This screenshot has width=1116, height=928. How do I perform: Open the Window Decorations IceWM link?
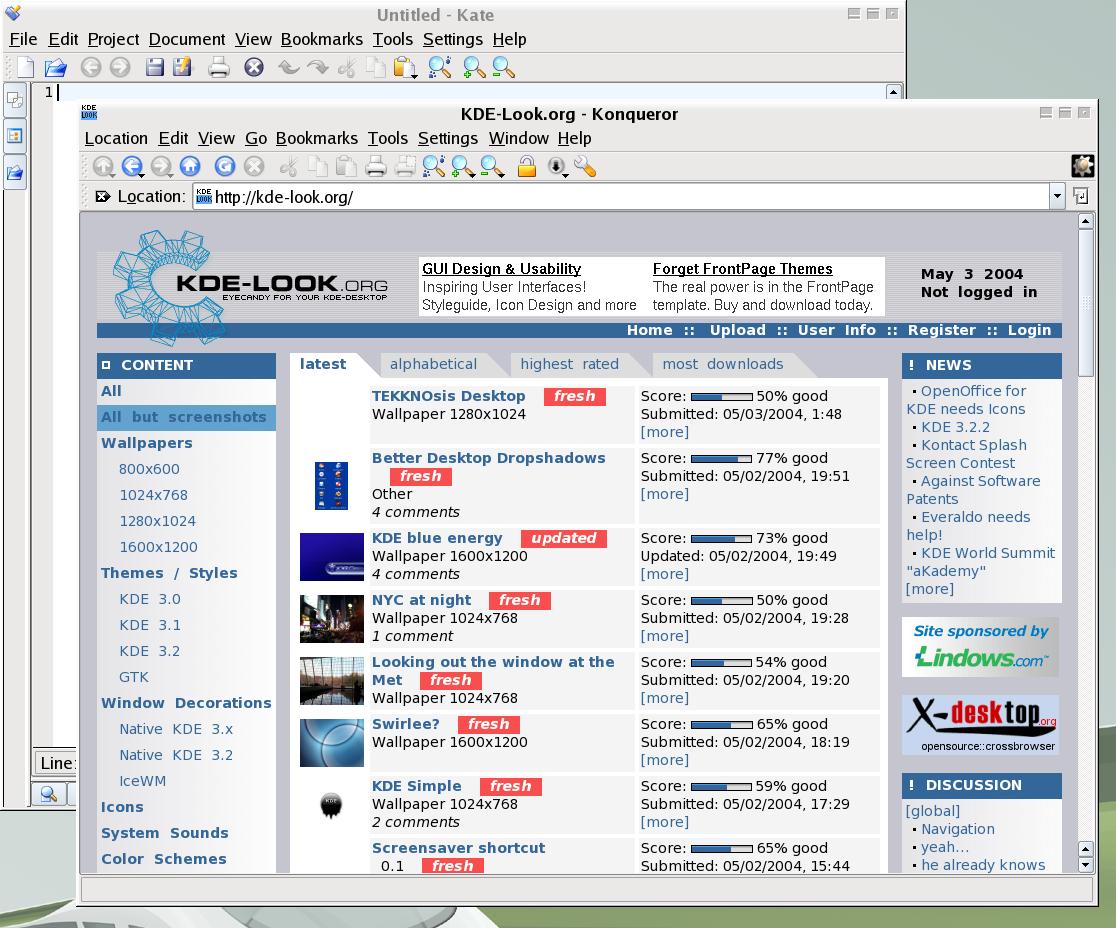point(142,781)
